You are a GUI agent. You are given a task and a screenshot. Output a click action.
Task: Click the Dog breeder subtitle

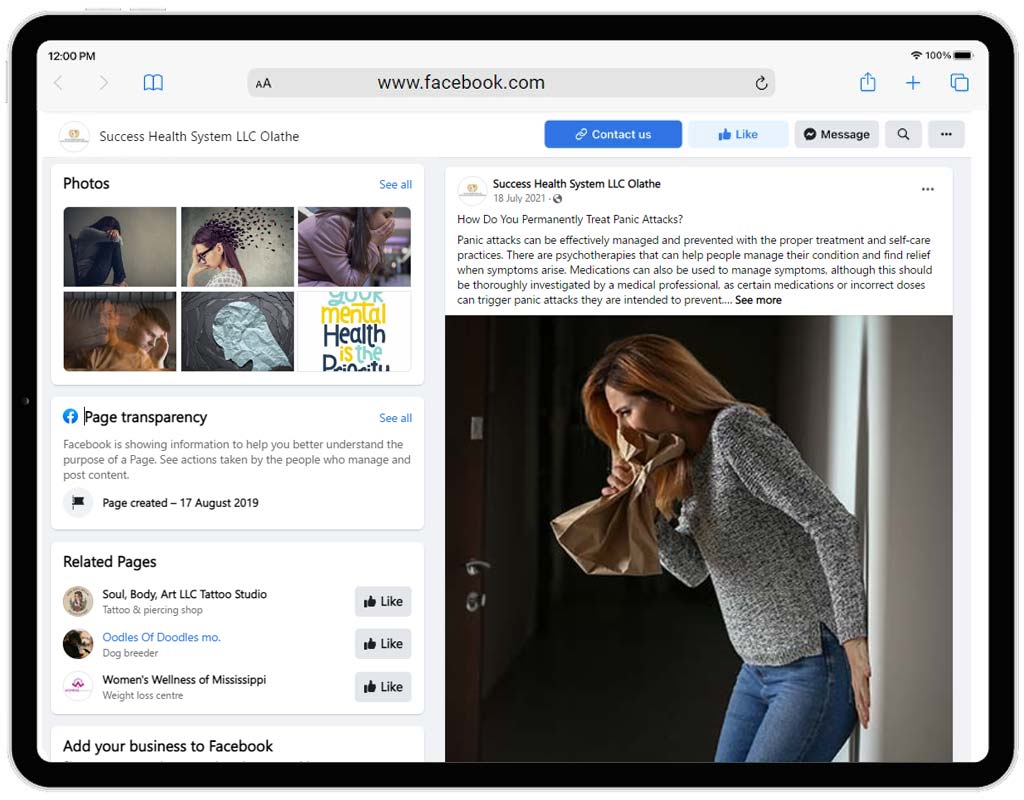pyautogui.click(x=130, y=653)
